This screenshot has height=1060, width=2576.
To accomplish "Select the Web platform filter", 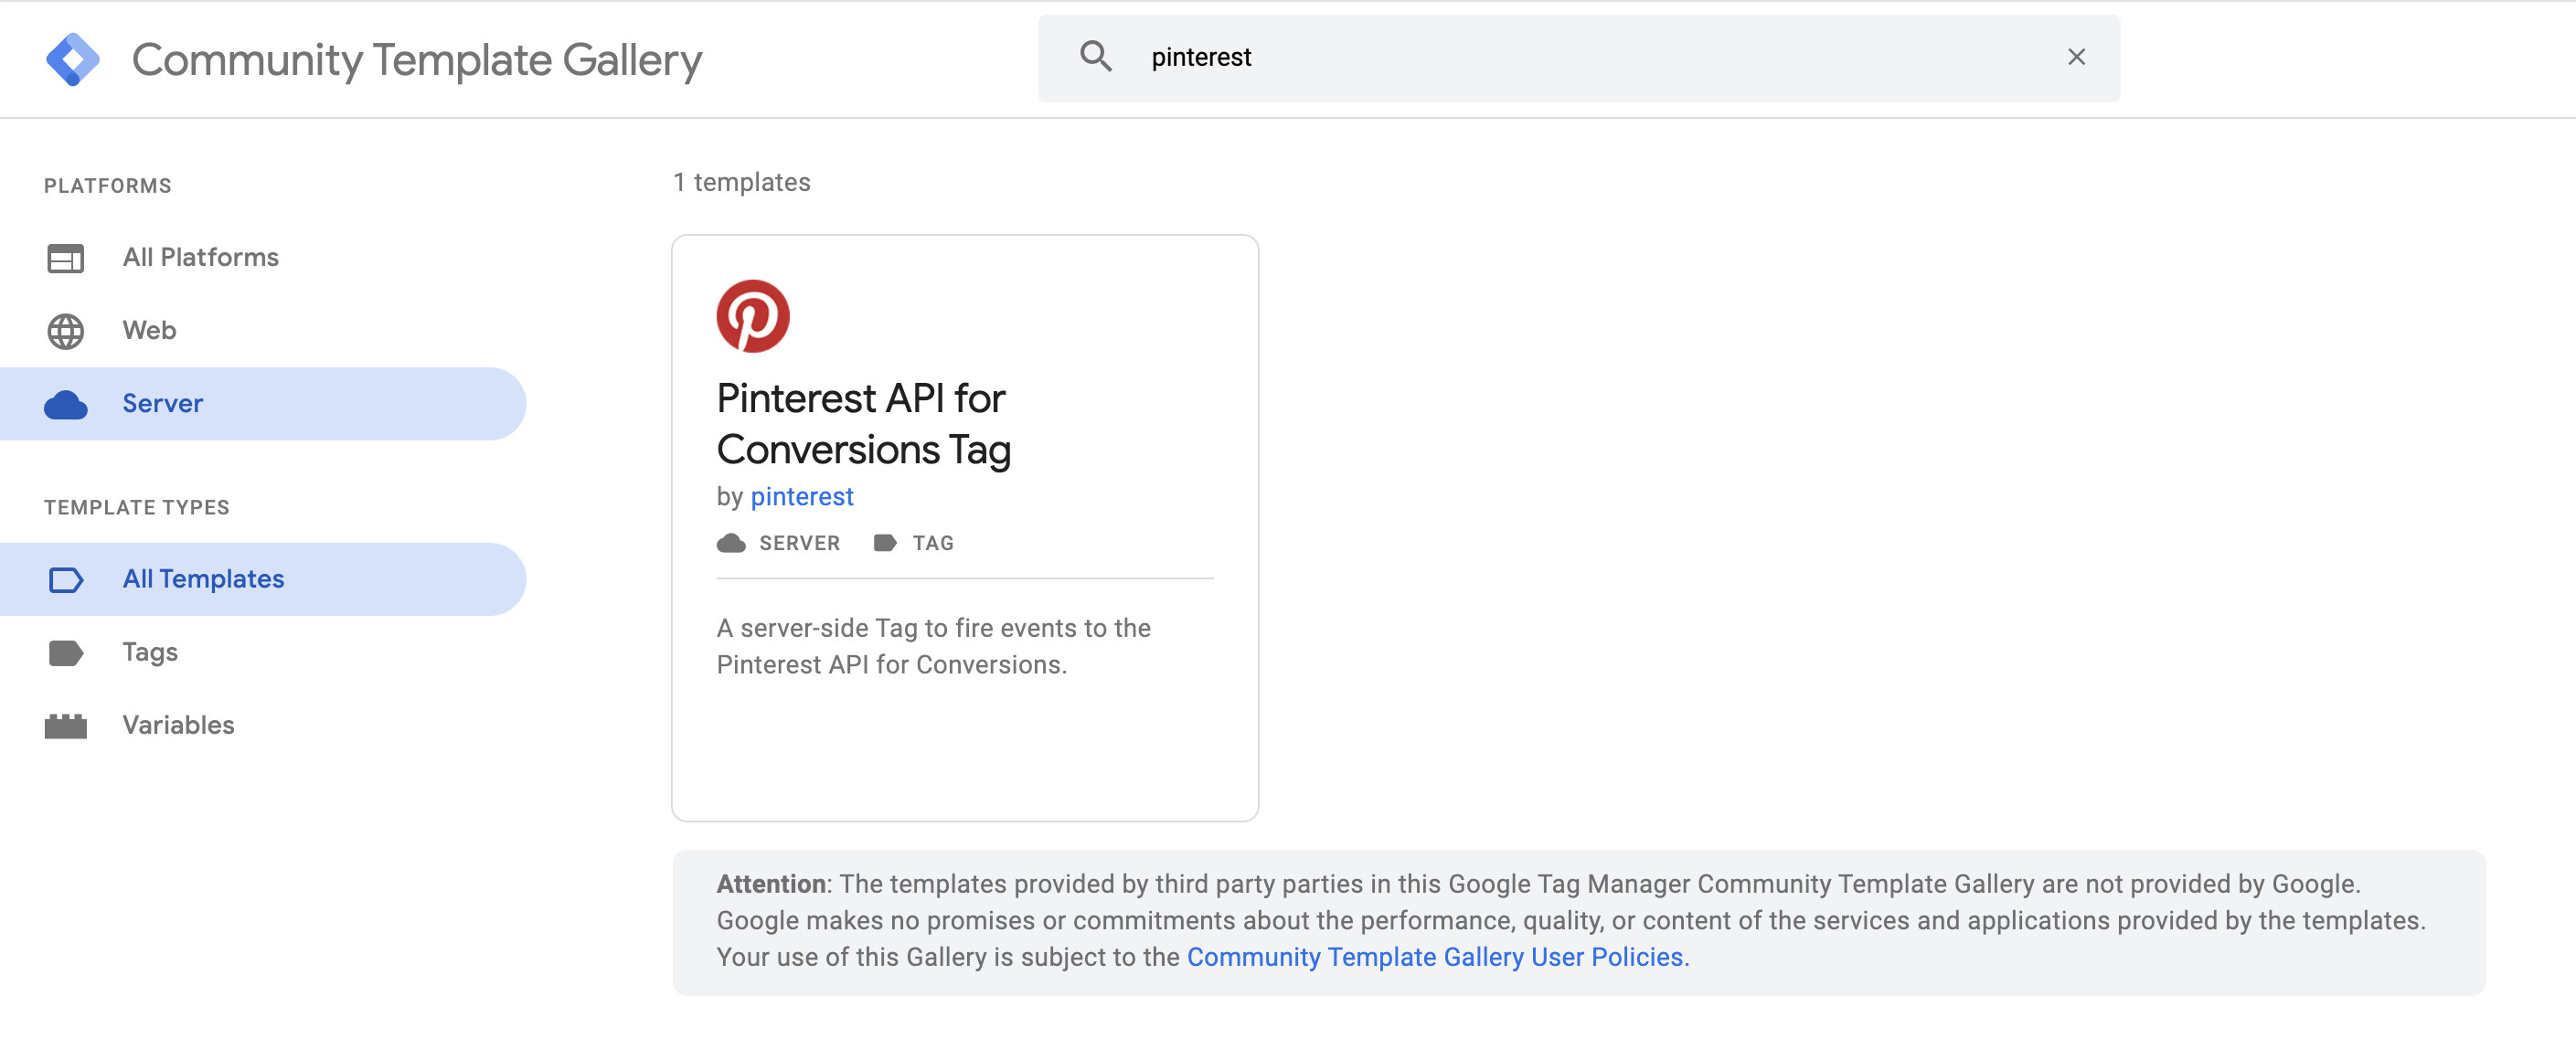I will click(x=263, y=331).
